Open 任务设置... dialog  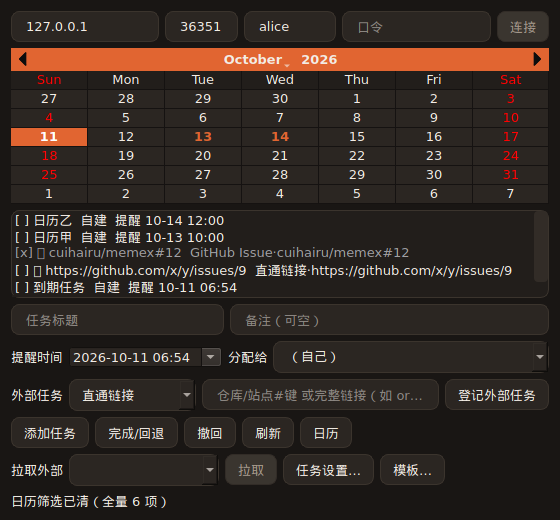tap(328, 470)
